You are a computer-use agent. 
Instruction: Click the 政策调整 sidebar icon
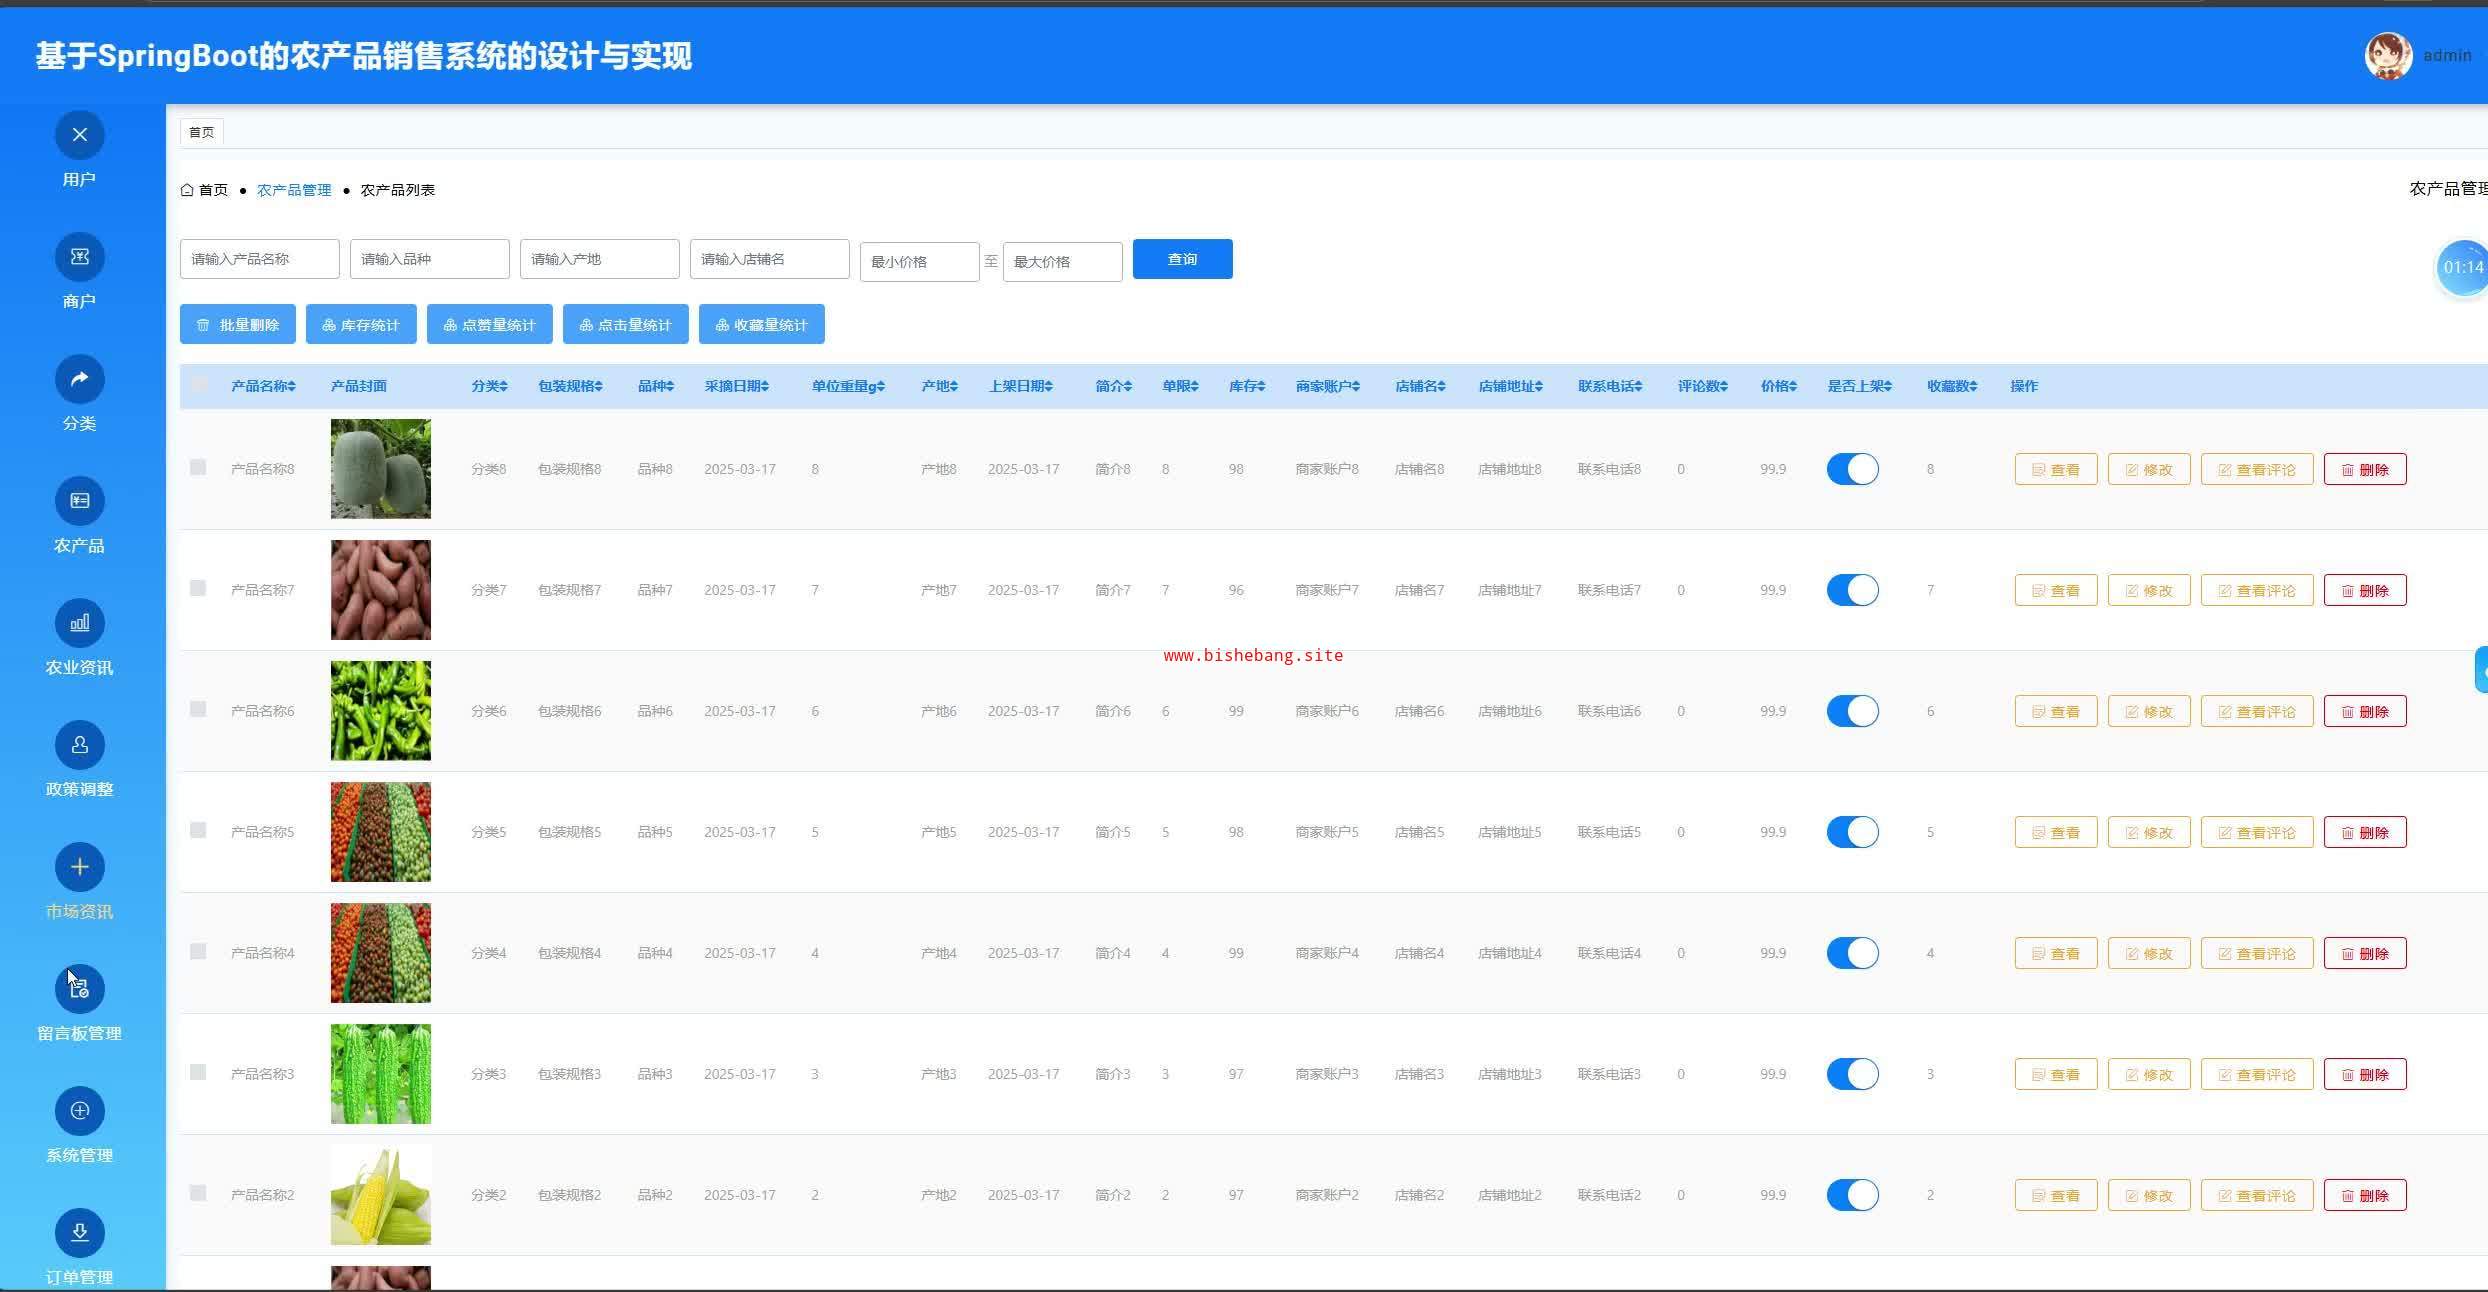tap(79, 745)
